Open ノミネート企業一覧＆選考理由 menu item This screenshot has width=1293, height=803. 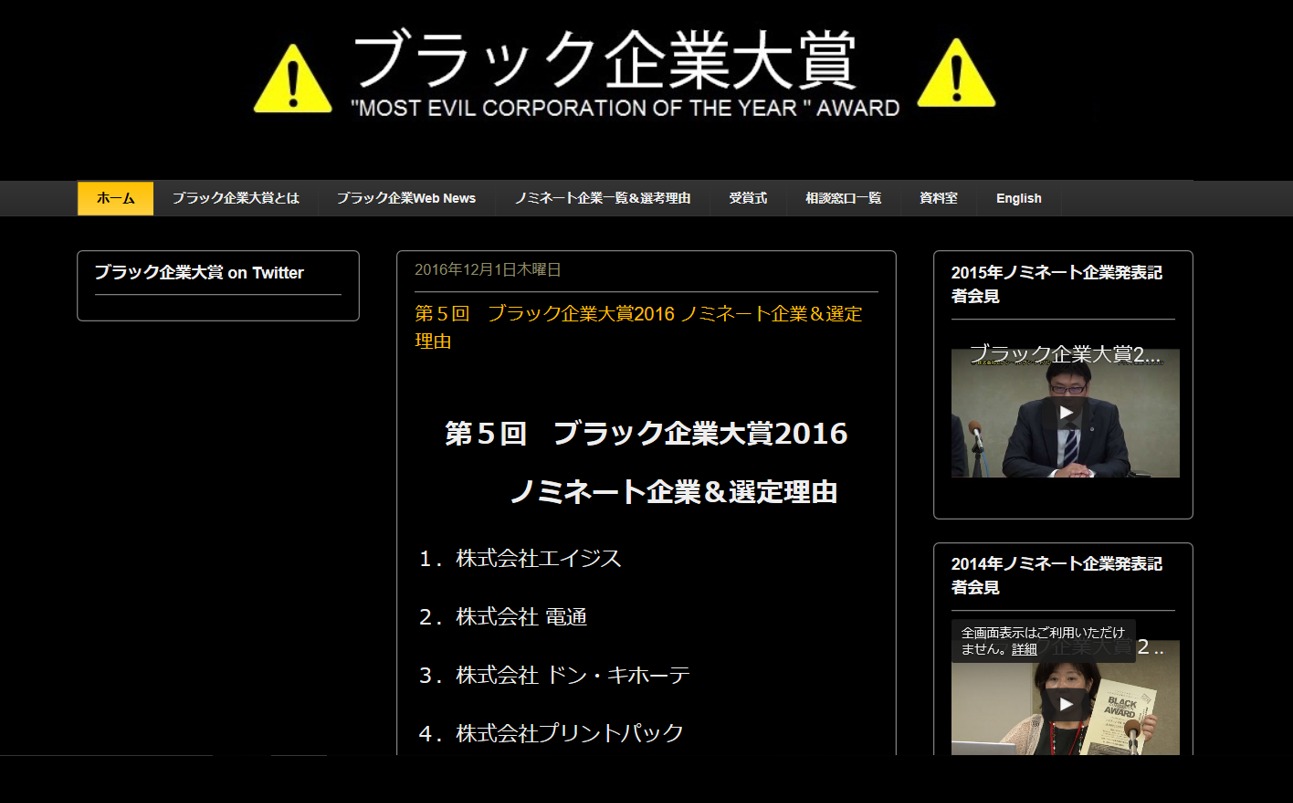point(602,198)
